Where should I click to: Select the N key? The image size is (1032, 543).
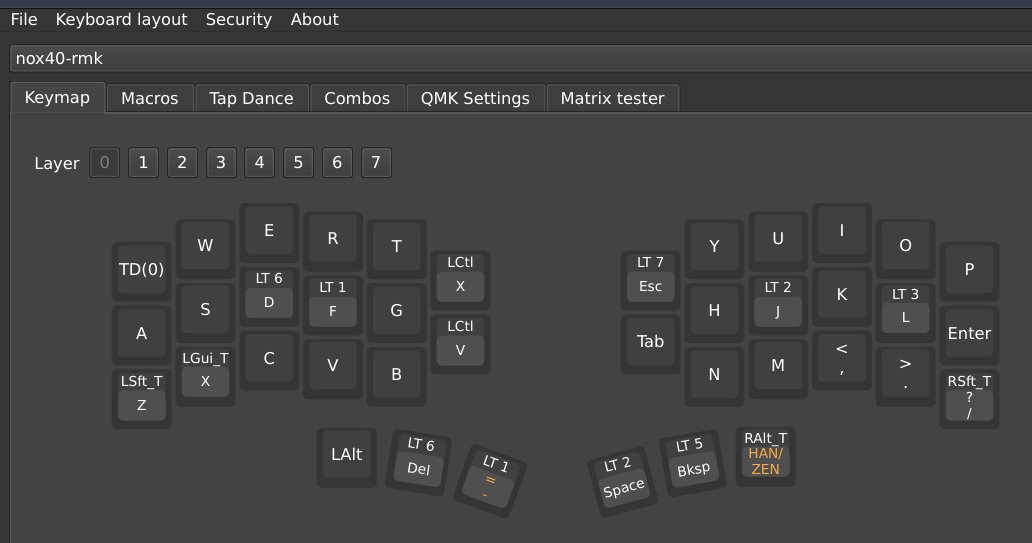[x=715, y=376]
